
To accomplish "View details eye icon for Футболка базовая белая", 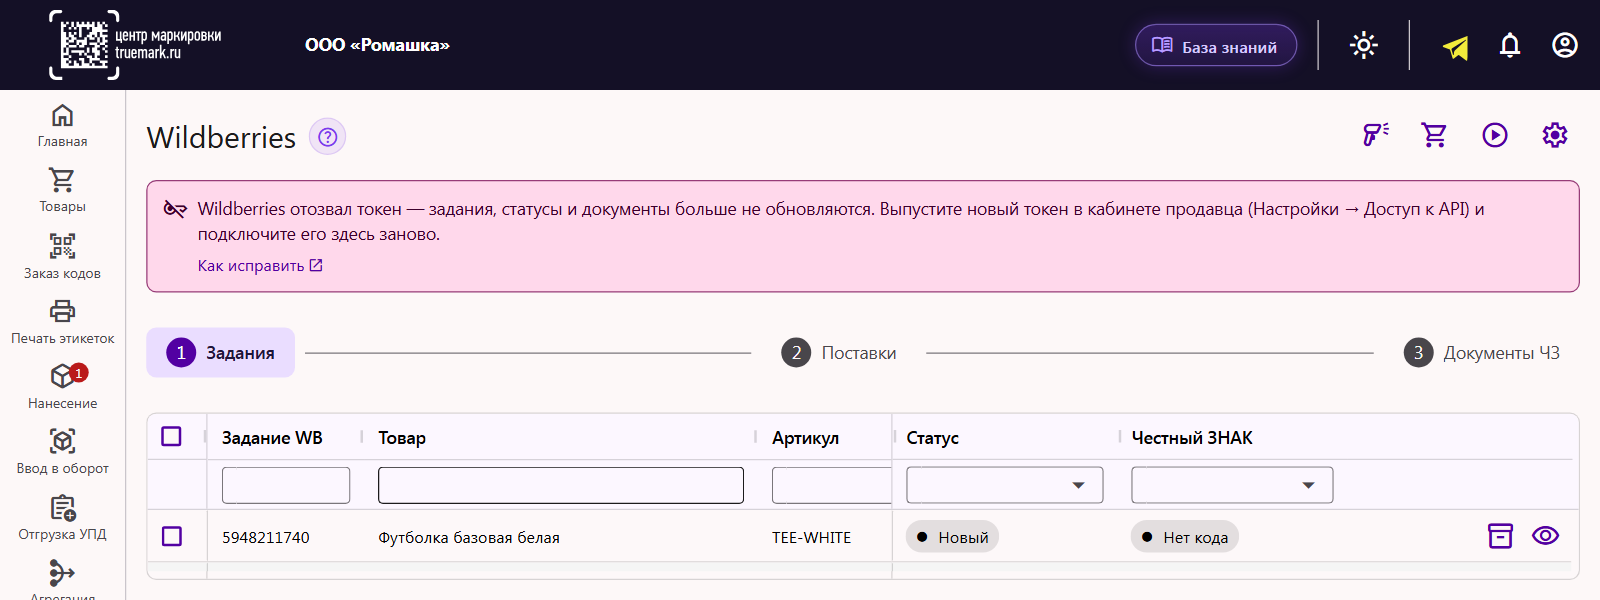I will (1545, 536).
